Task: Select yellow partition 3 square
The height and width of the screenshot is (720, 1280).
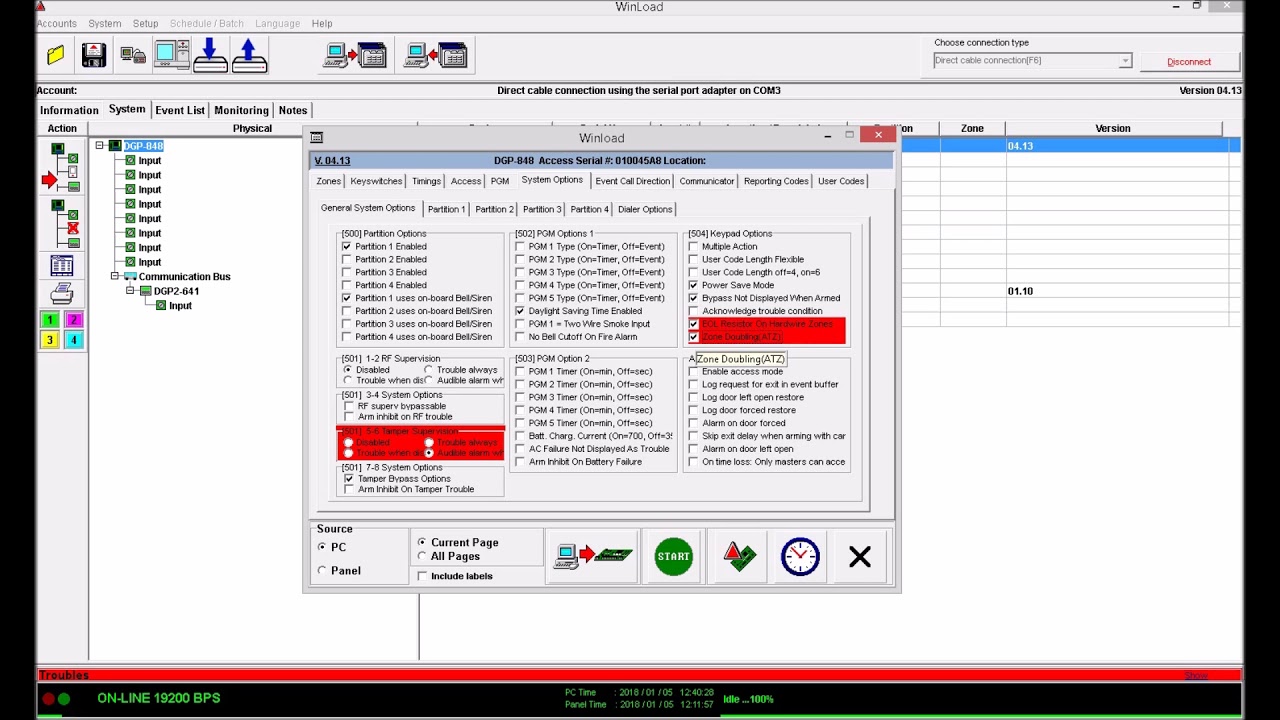Action: (x=49, y=340)
